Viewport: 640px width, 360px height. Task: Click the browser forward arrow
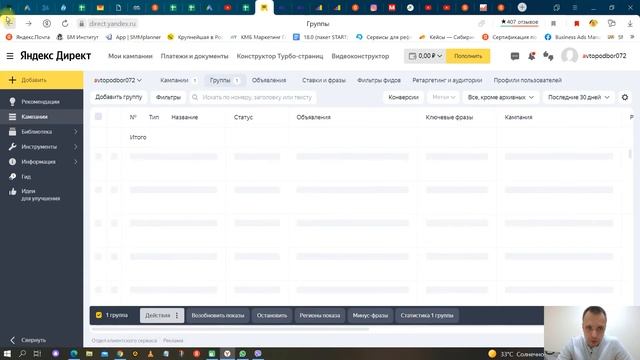29,24
